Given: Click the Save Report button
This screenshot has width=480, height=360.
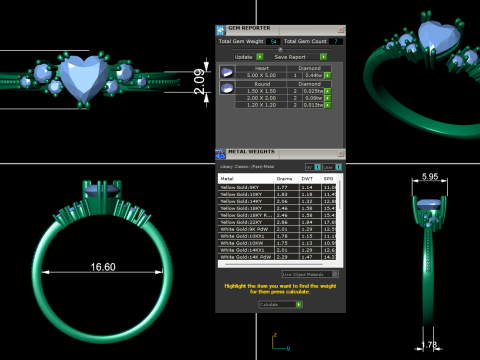Looking at the screenshot, I should [300, 57].
